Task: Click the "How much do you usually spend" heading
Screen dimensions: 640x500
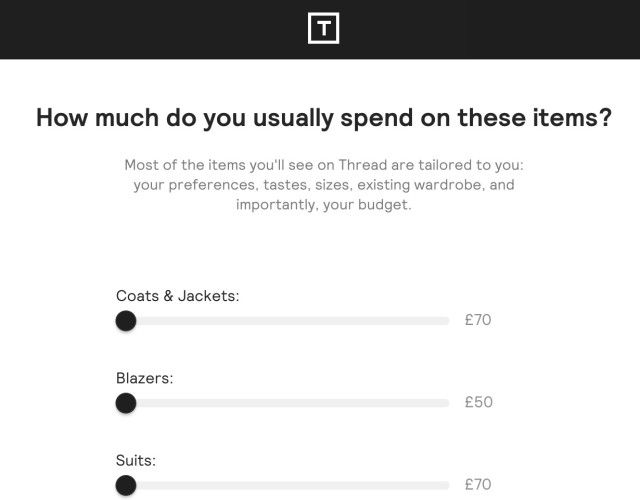Action: coord(324,118)
